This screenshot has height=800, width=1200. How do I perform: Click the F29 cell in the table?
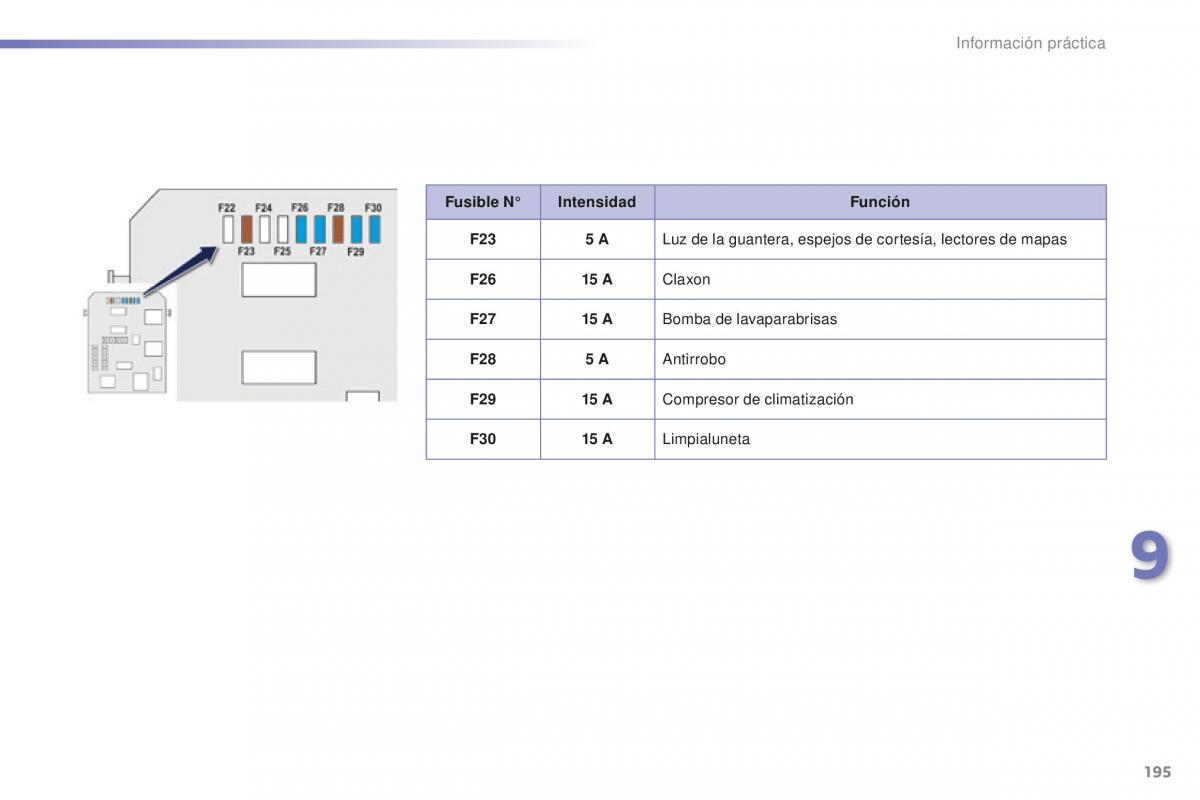coord(483,399)
